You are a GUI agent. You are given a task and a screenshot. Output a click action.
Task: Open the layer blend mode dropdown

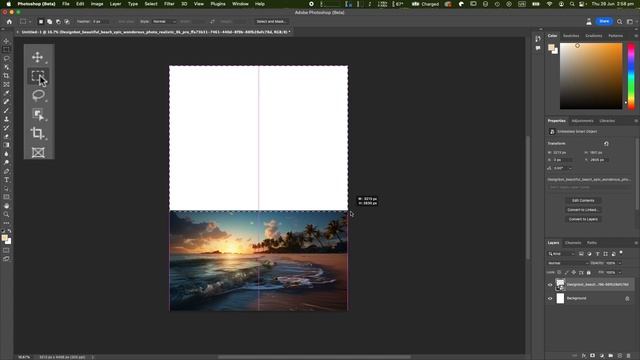click(568, 263)
